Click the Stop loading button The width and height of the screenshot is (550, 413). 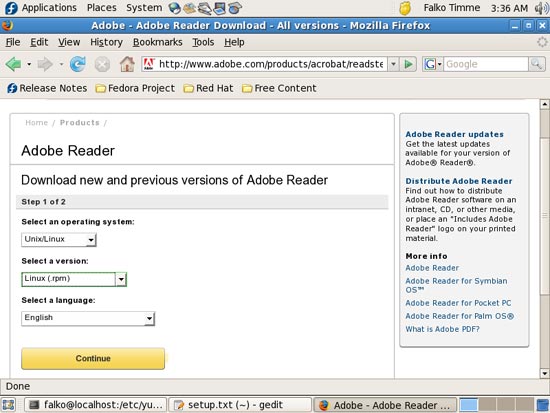click(x=102, y=65)
